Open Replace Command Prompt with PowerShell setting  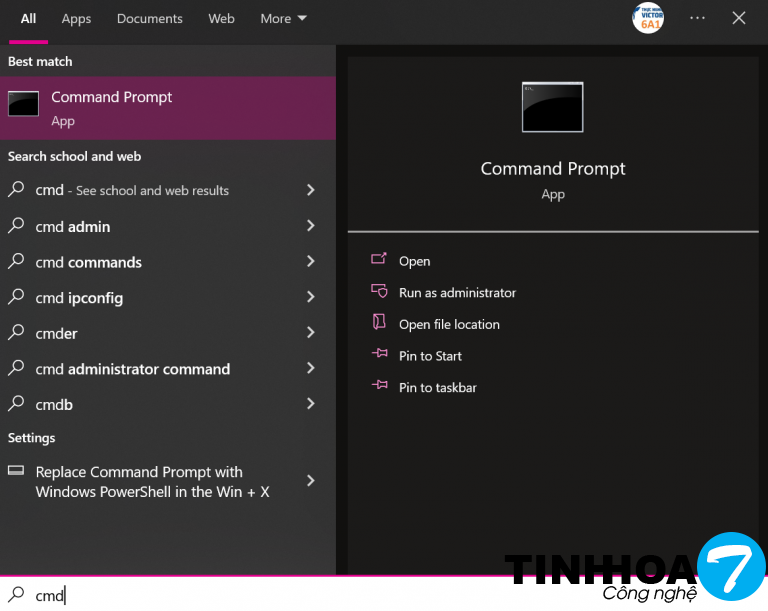pos(150,481)
